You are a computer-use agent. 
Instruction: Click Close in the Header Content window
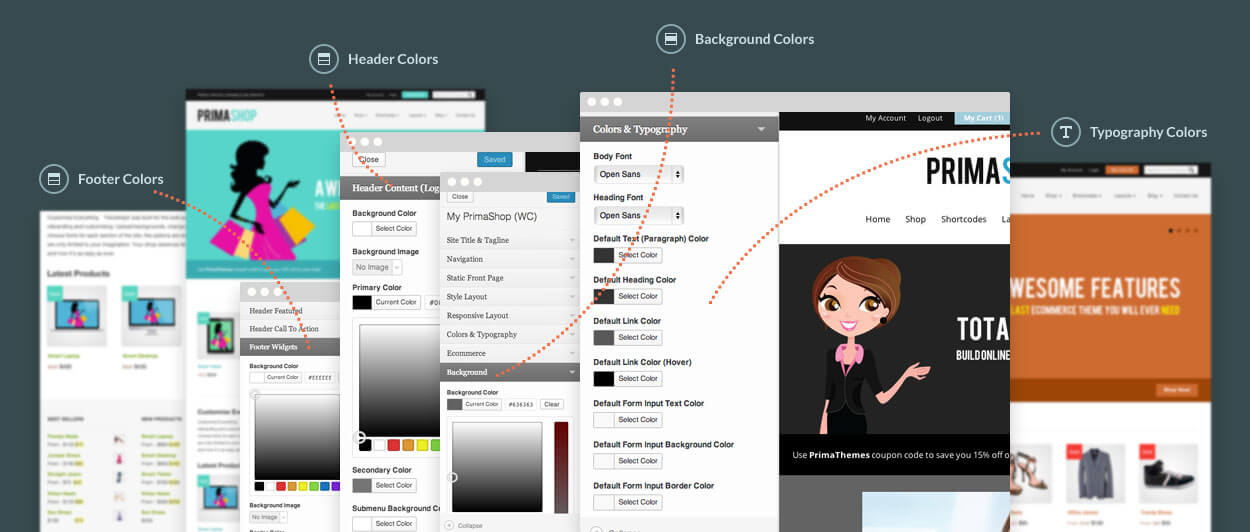[x=368, y=159]
